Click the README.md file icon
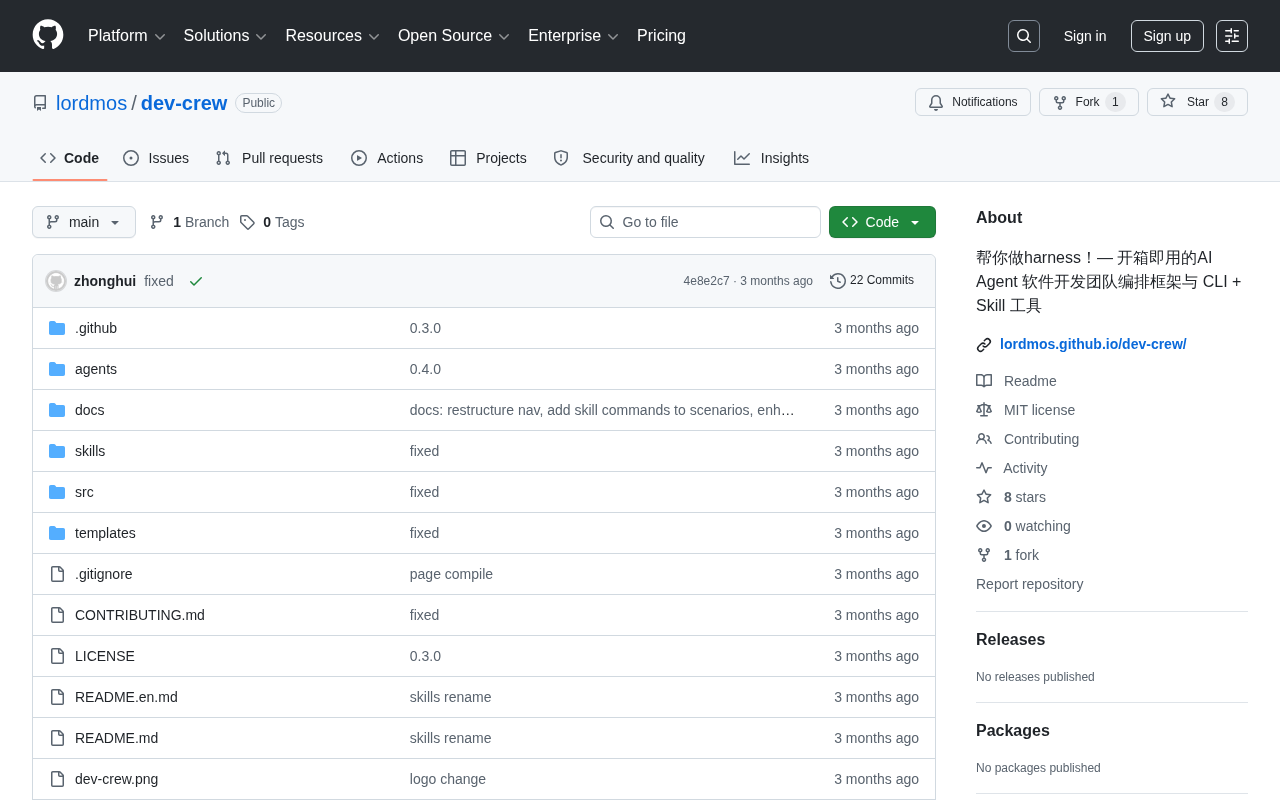 tap(57, 738)
